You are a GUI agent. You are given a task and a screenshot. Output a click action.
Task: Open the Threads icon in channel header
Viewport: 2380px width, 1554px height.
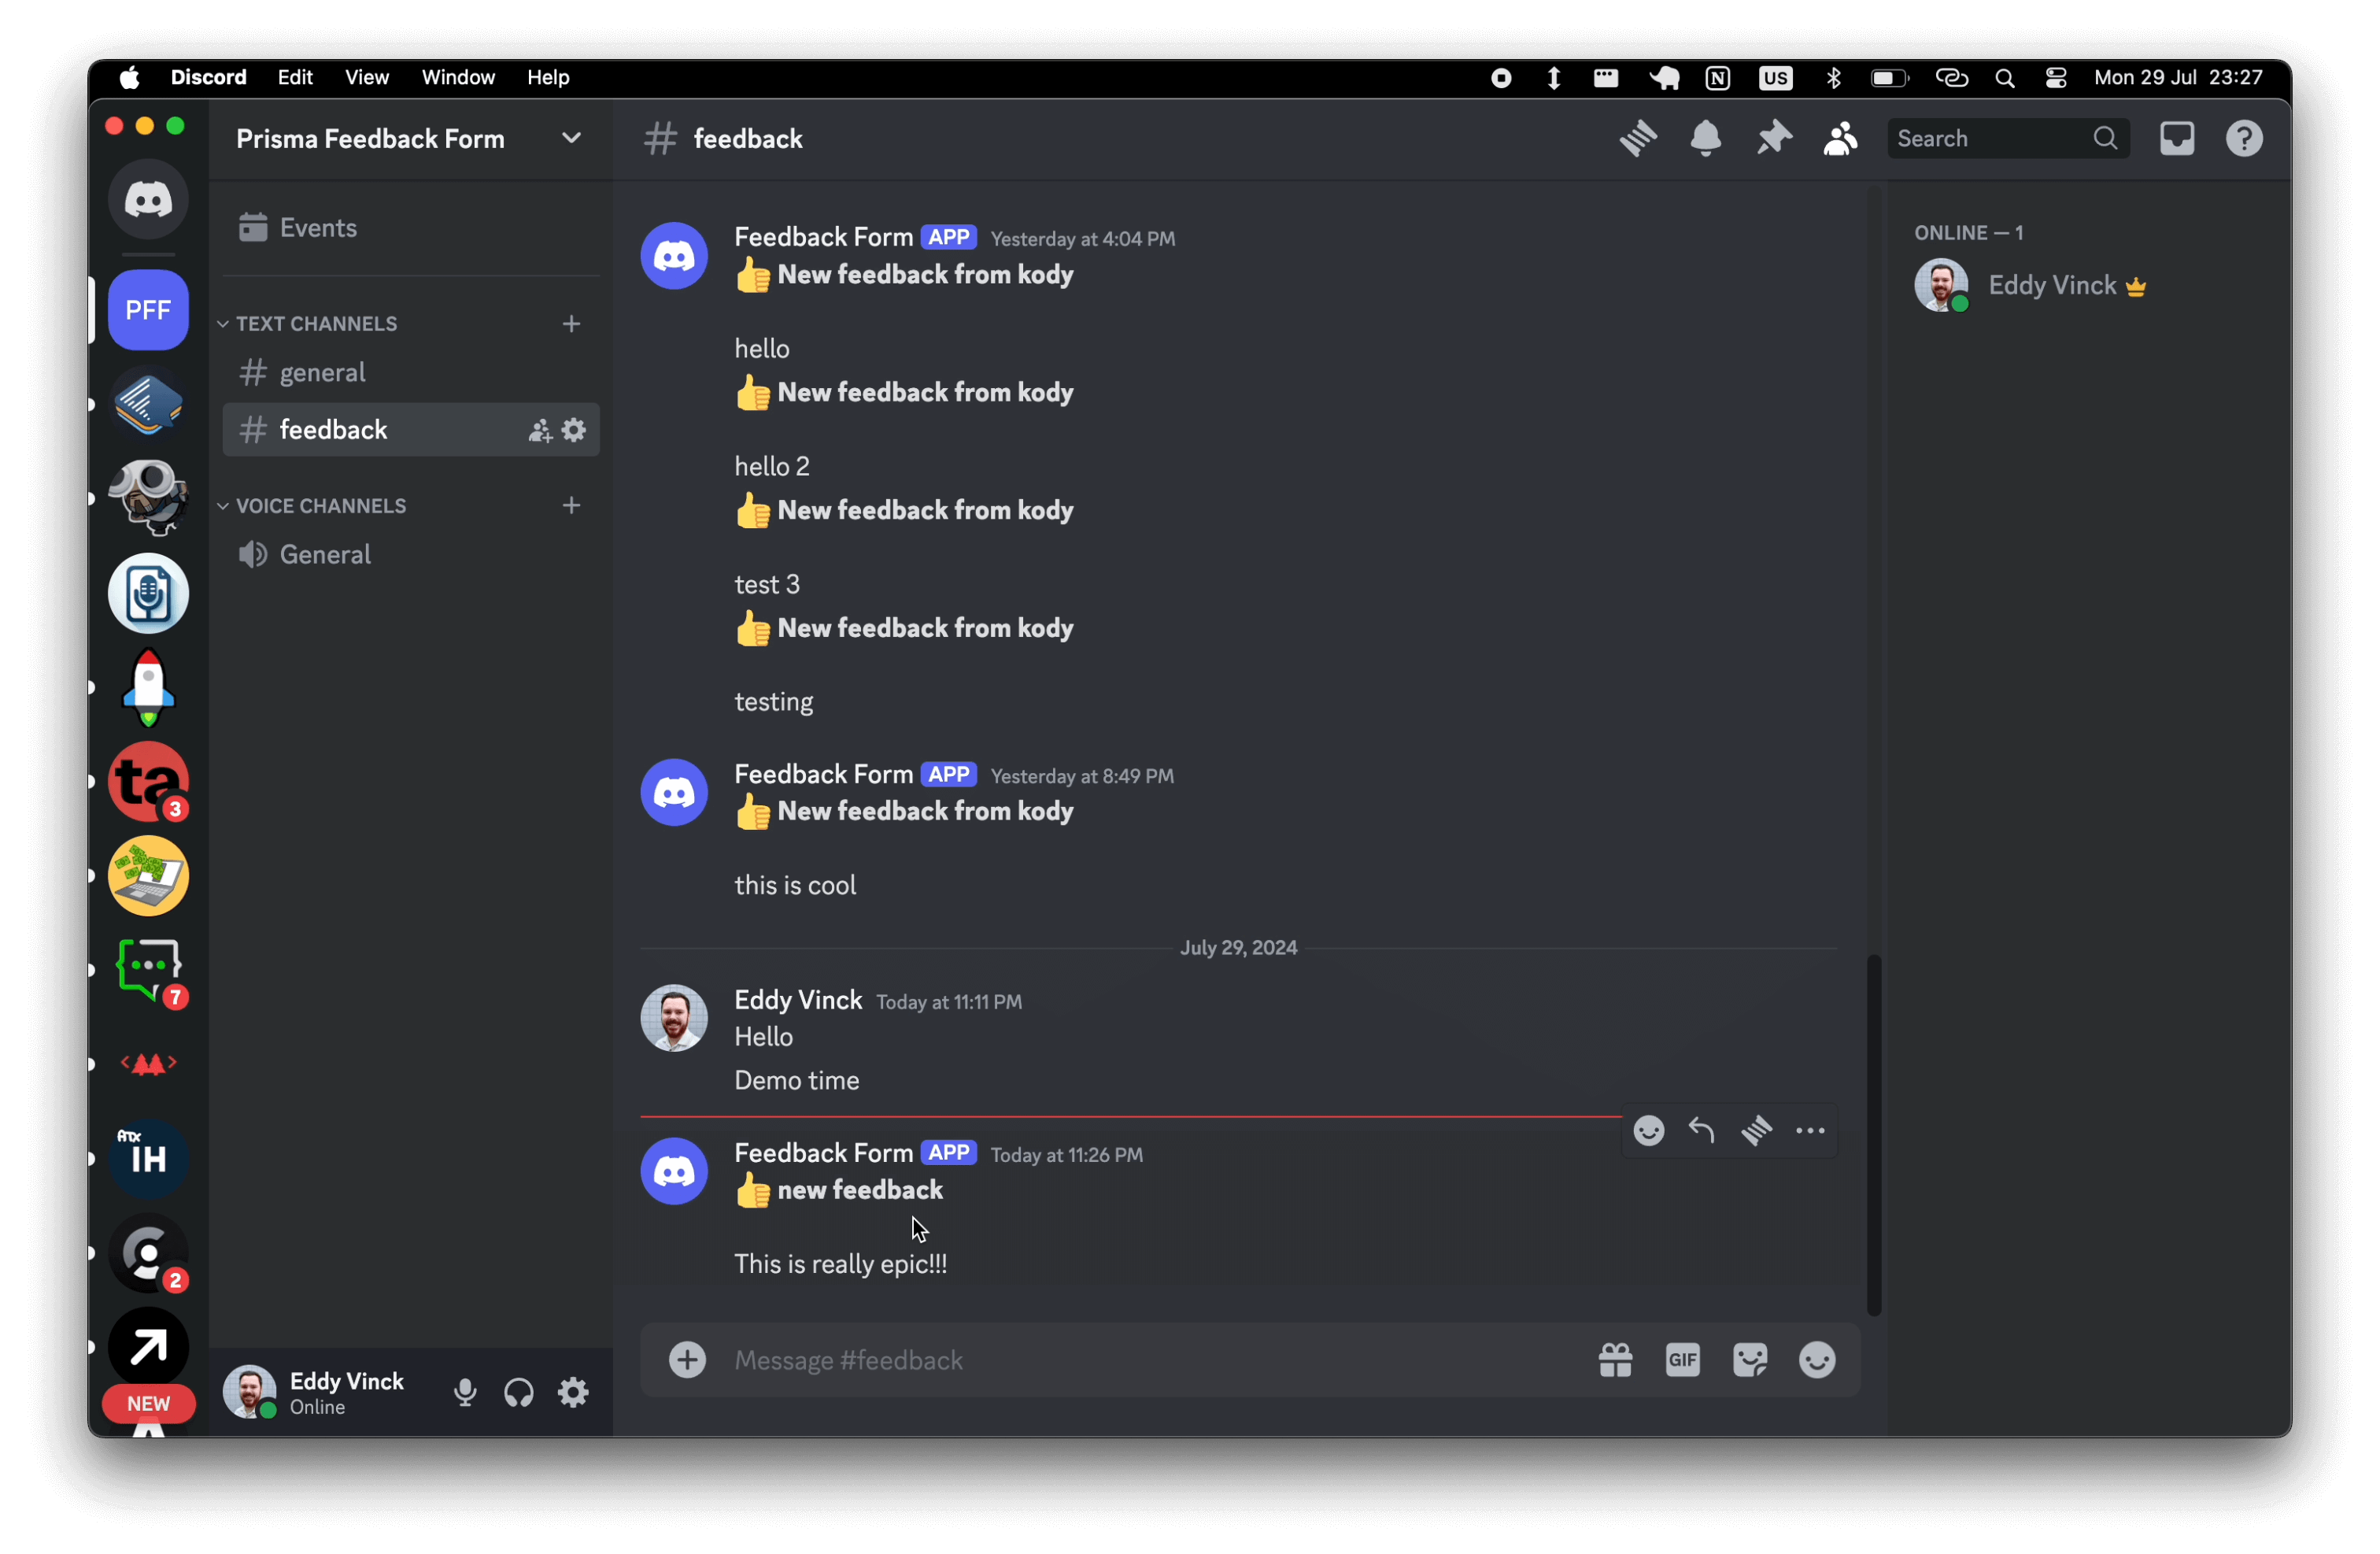1638,138
